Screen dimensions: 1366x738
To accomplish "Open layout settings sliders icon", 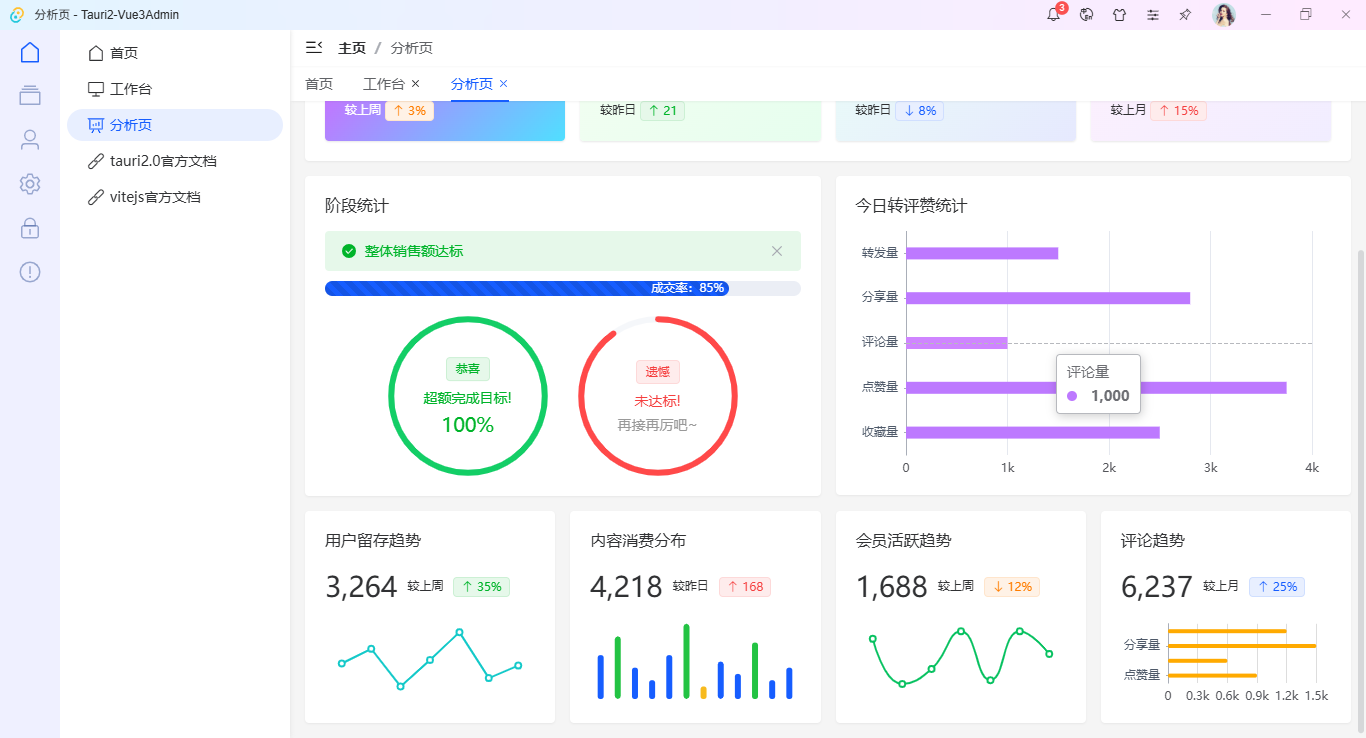I will (1153, 15).
